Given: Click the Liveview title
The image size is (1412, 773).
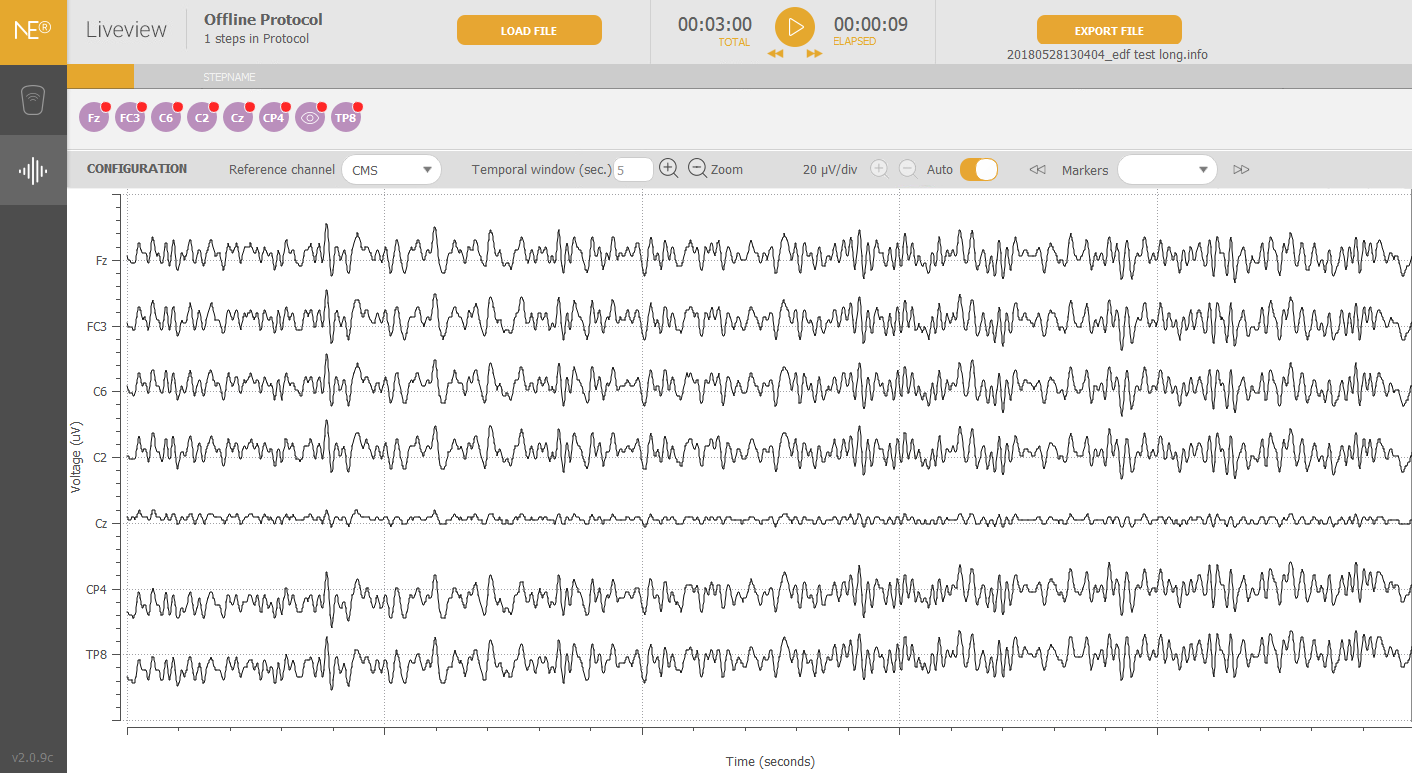Looking at the screenshot, I should click(126, 29).
